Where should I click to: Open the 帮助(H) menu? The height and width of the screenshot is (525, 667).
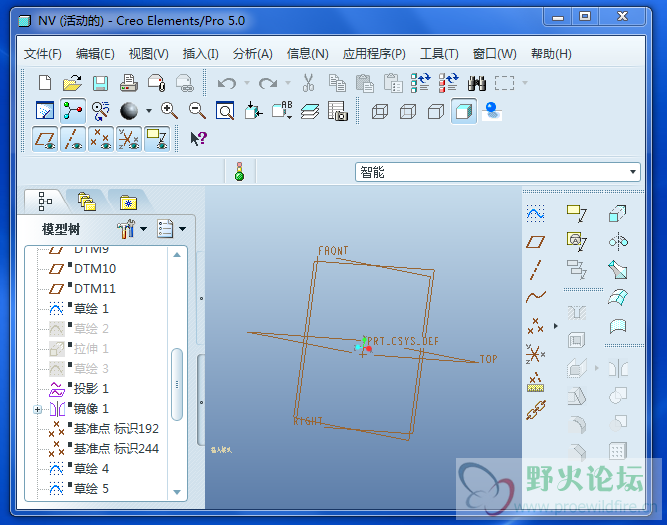tap(551, 54)
